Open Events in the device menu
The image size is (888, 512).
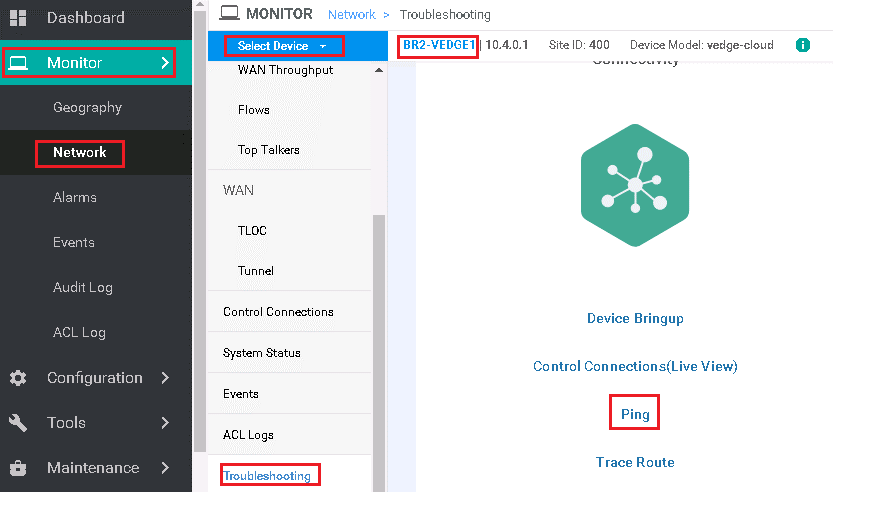coord(241,394)
